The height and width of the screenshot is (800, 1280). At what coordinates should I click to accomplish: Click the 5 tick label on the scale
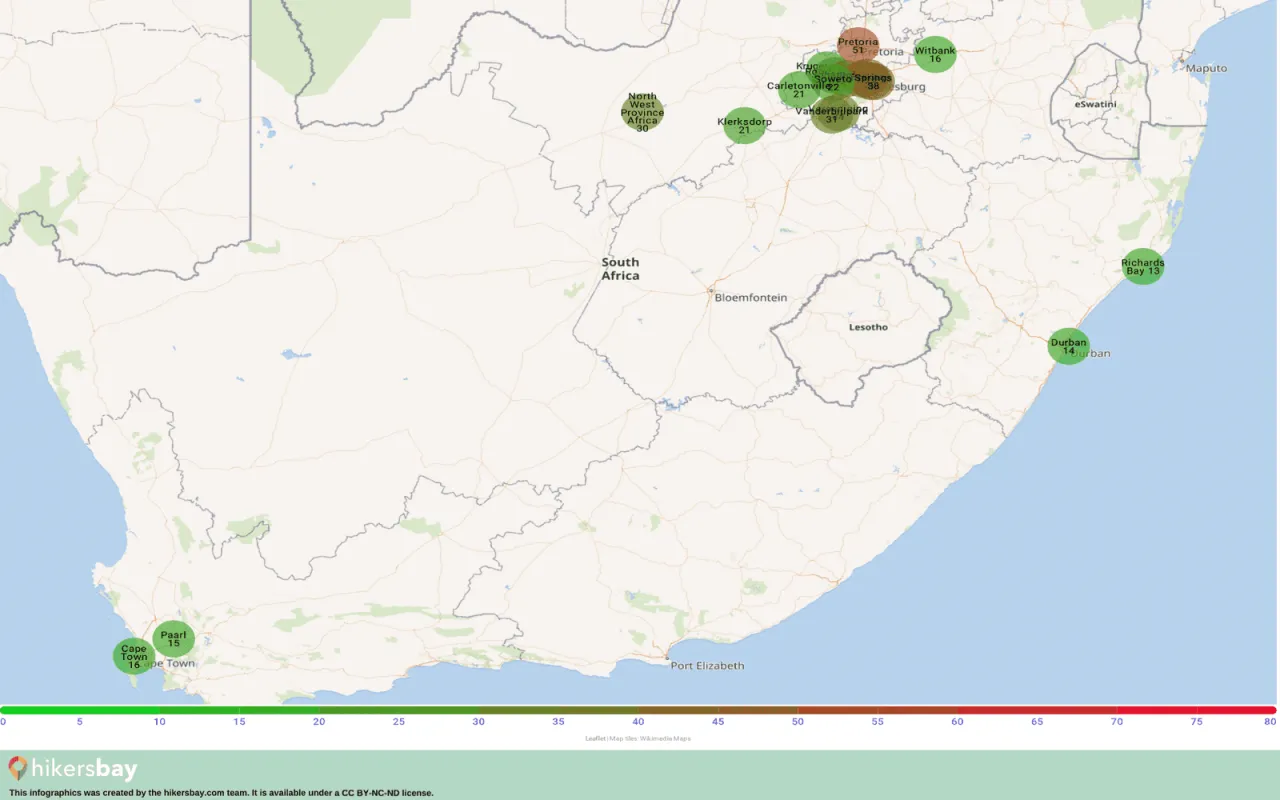click(80, 721)
